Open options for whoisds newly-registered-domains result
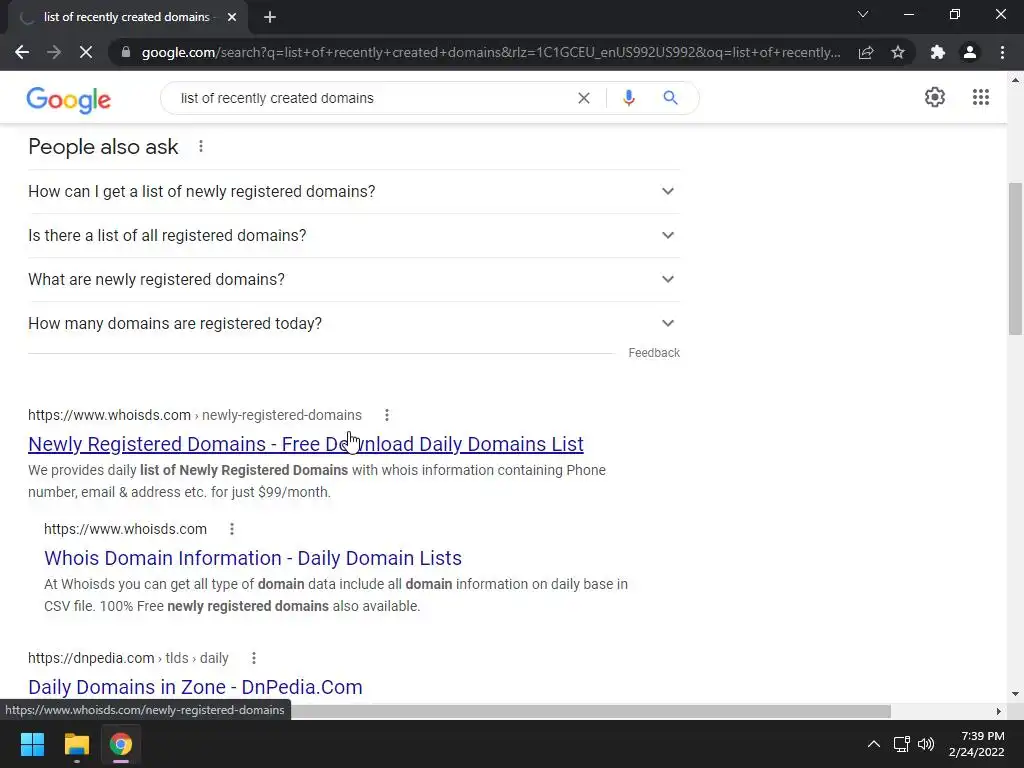The height and width of the screenshot is (768, 1024). 387,415
